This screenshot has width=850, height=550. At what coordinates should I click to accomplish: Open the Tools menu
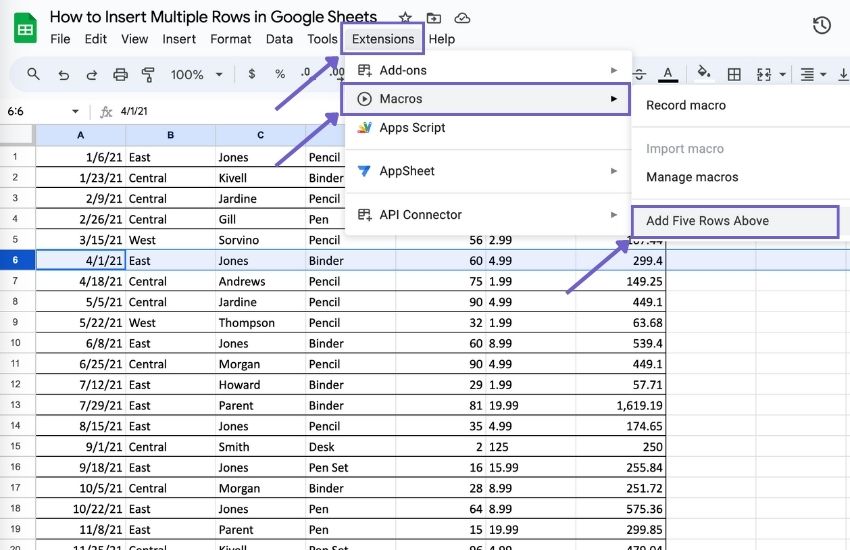pyautogui.click(x=322, y=39)
